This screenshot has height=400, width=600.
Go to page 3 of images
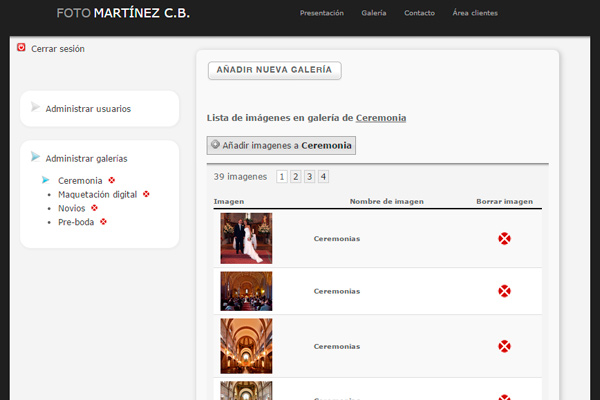(x=310, y=177)
